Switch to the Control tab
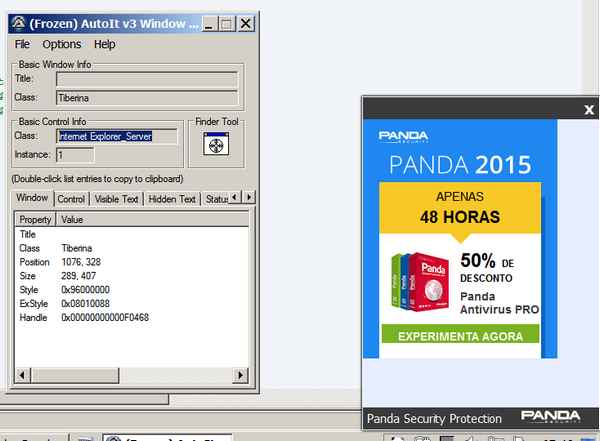The image size is (600, 441). 71,199
